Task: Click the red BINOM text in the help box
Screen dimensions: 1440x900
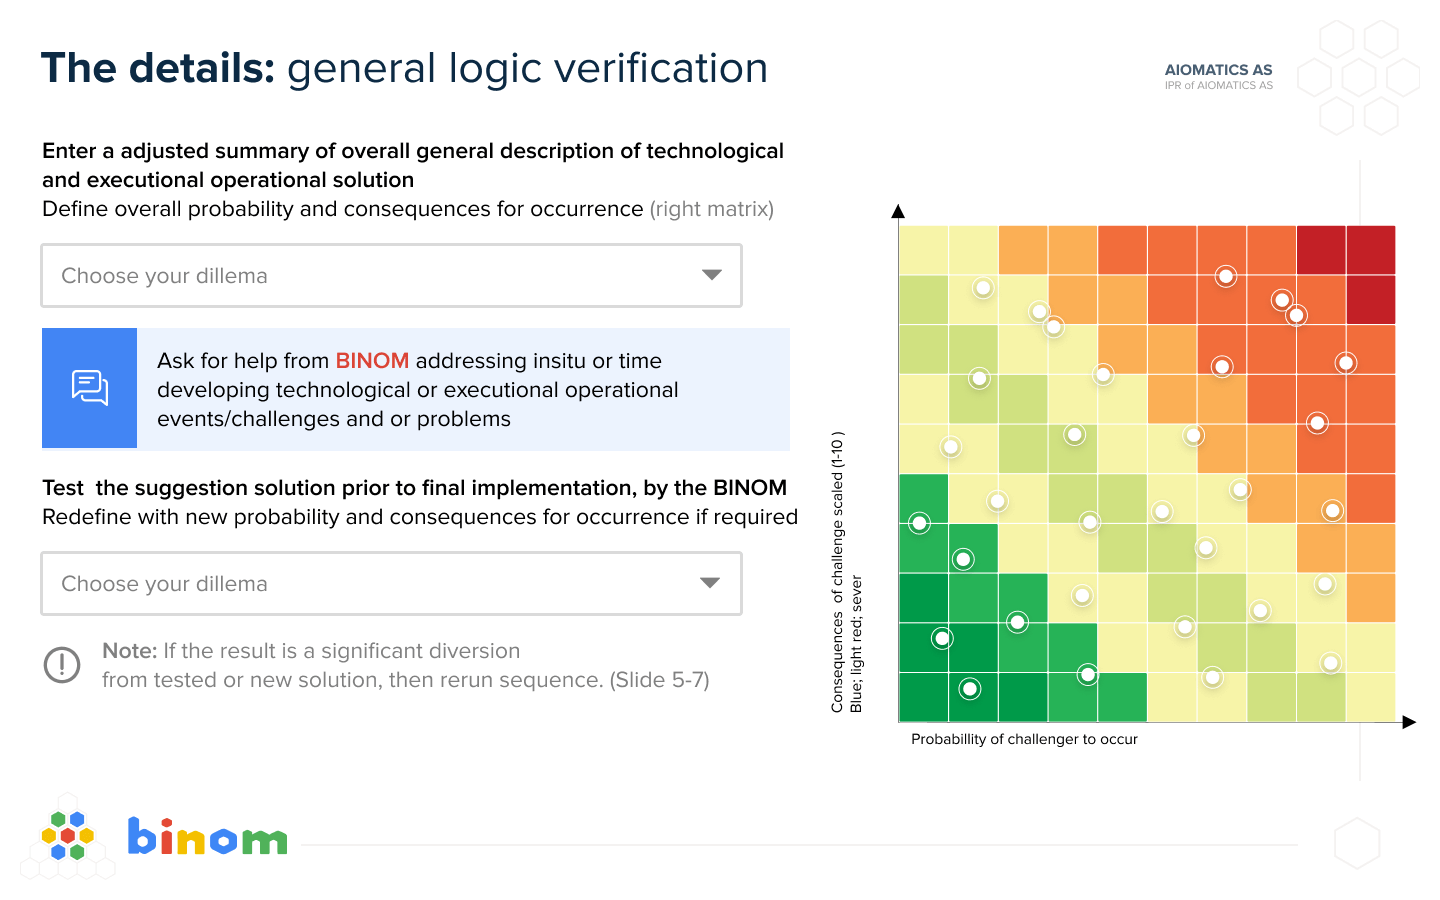Action: click(372, 361)
